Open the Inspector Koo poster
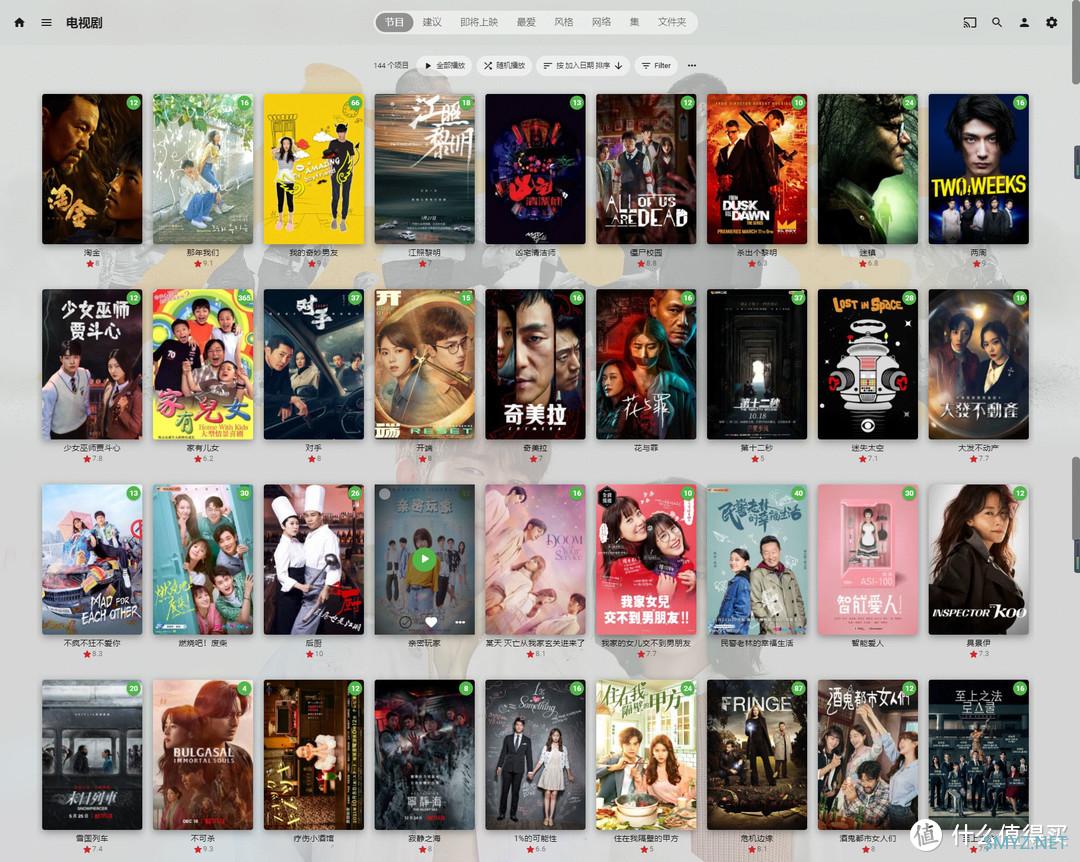Screen dimensions: 1080x862 click(x=979, y=559)
